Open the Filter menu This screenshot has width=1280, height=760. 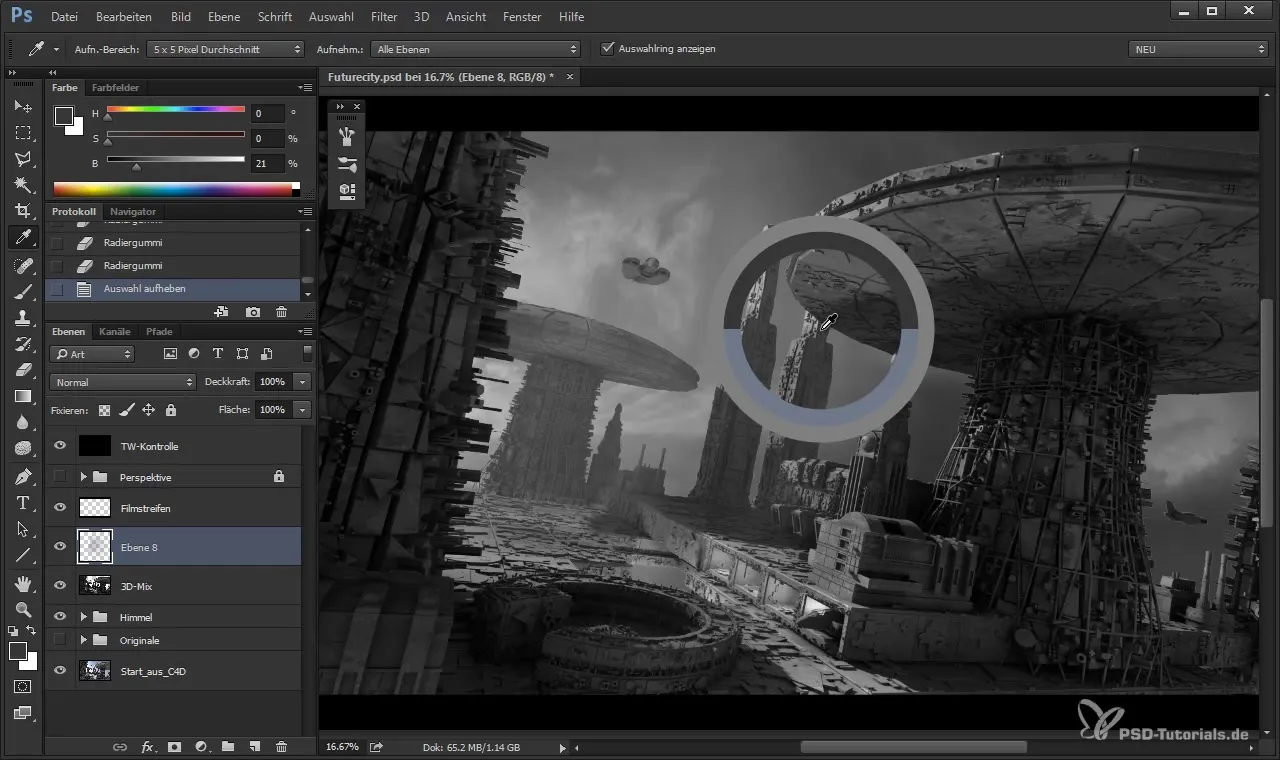pyautogui.click(x=384, y=17)
